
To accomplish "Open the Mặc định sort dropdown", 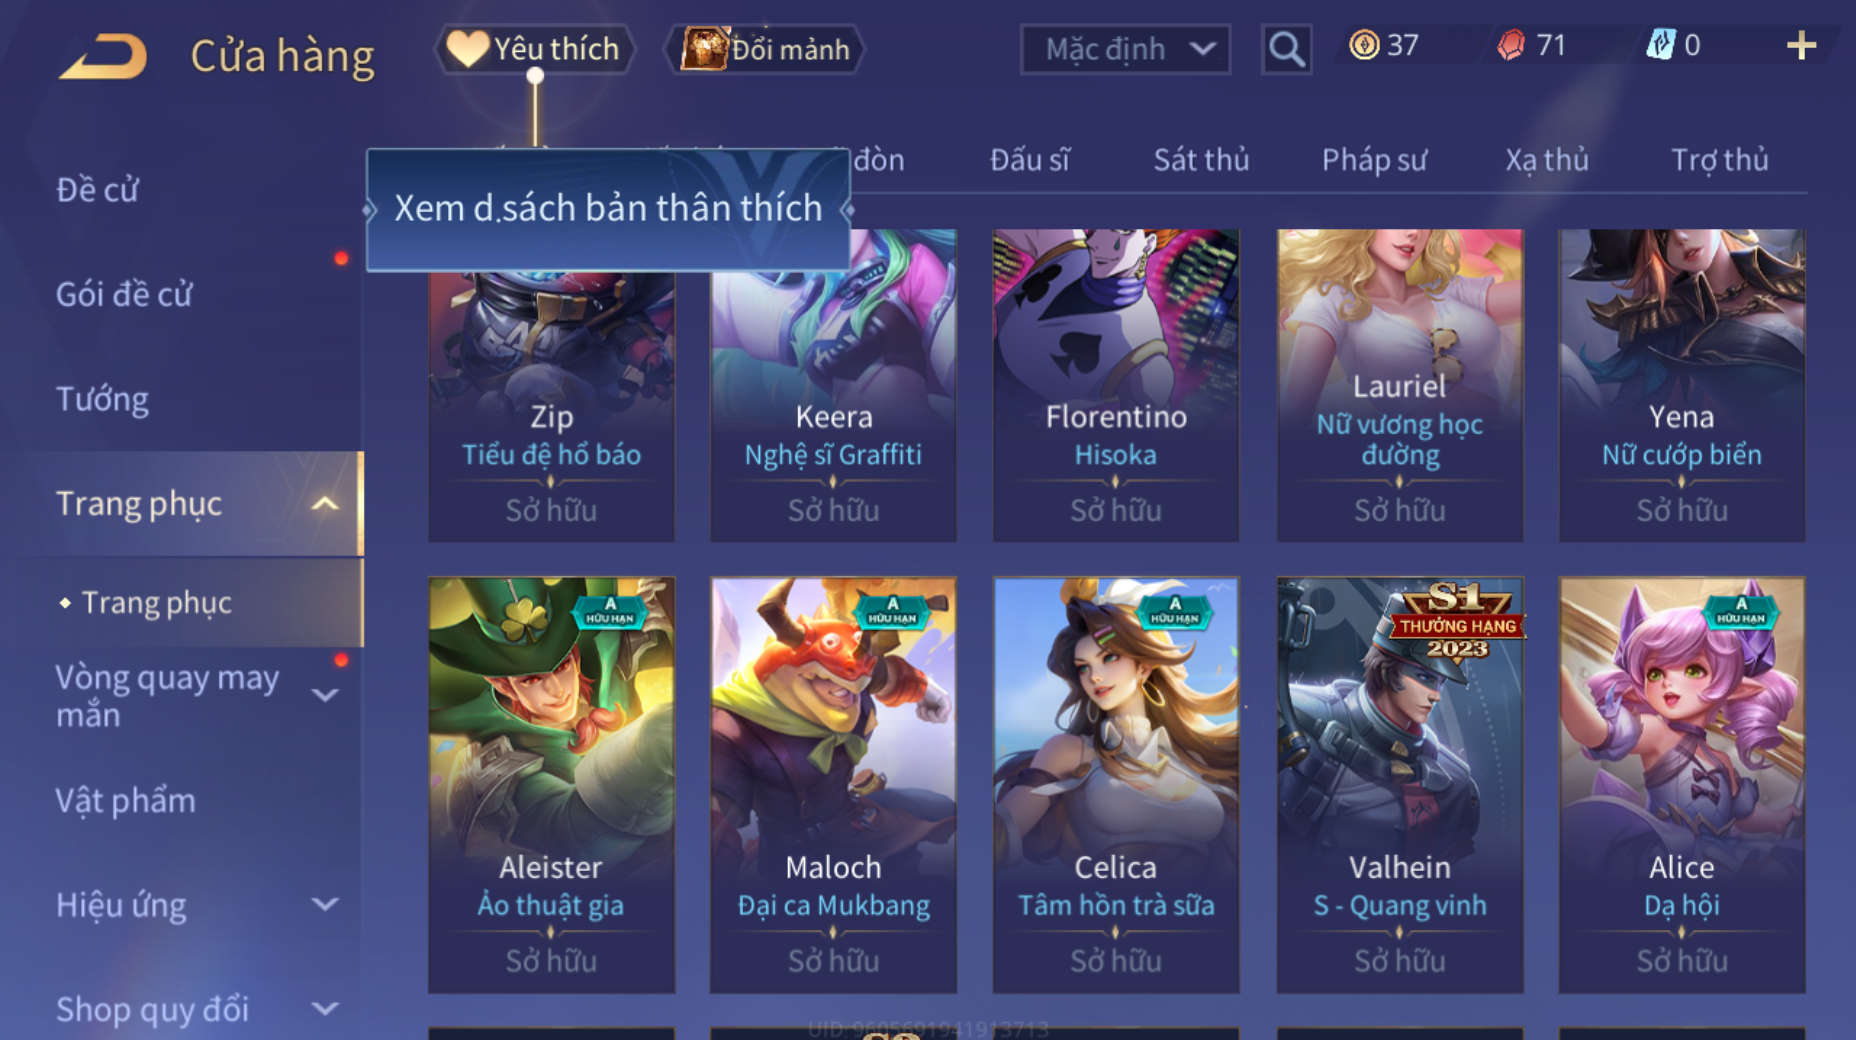I will (x=1125, y=49).
